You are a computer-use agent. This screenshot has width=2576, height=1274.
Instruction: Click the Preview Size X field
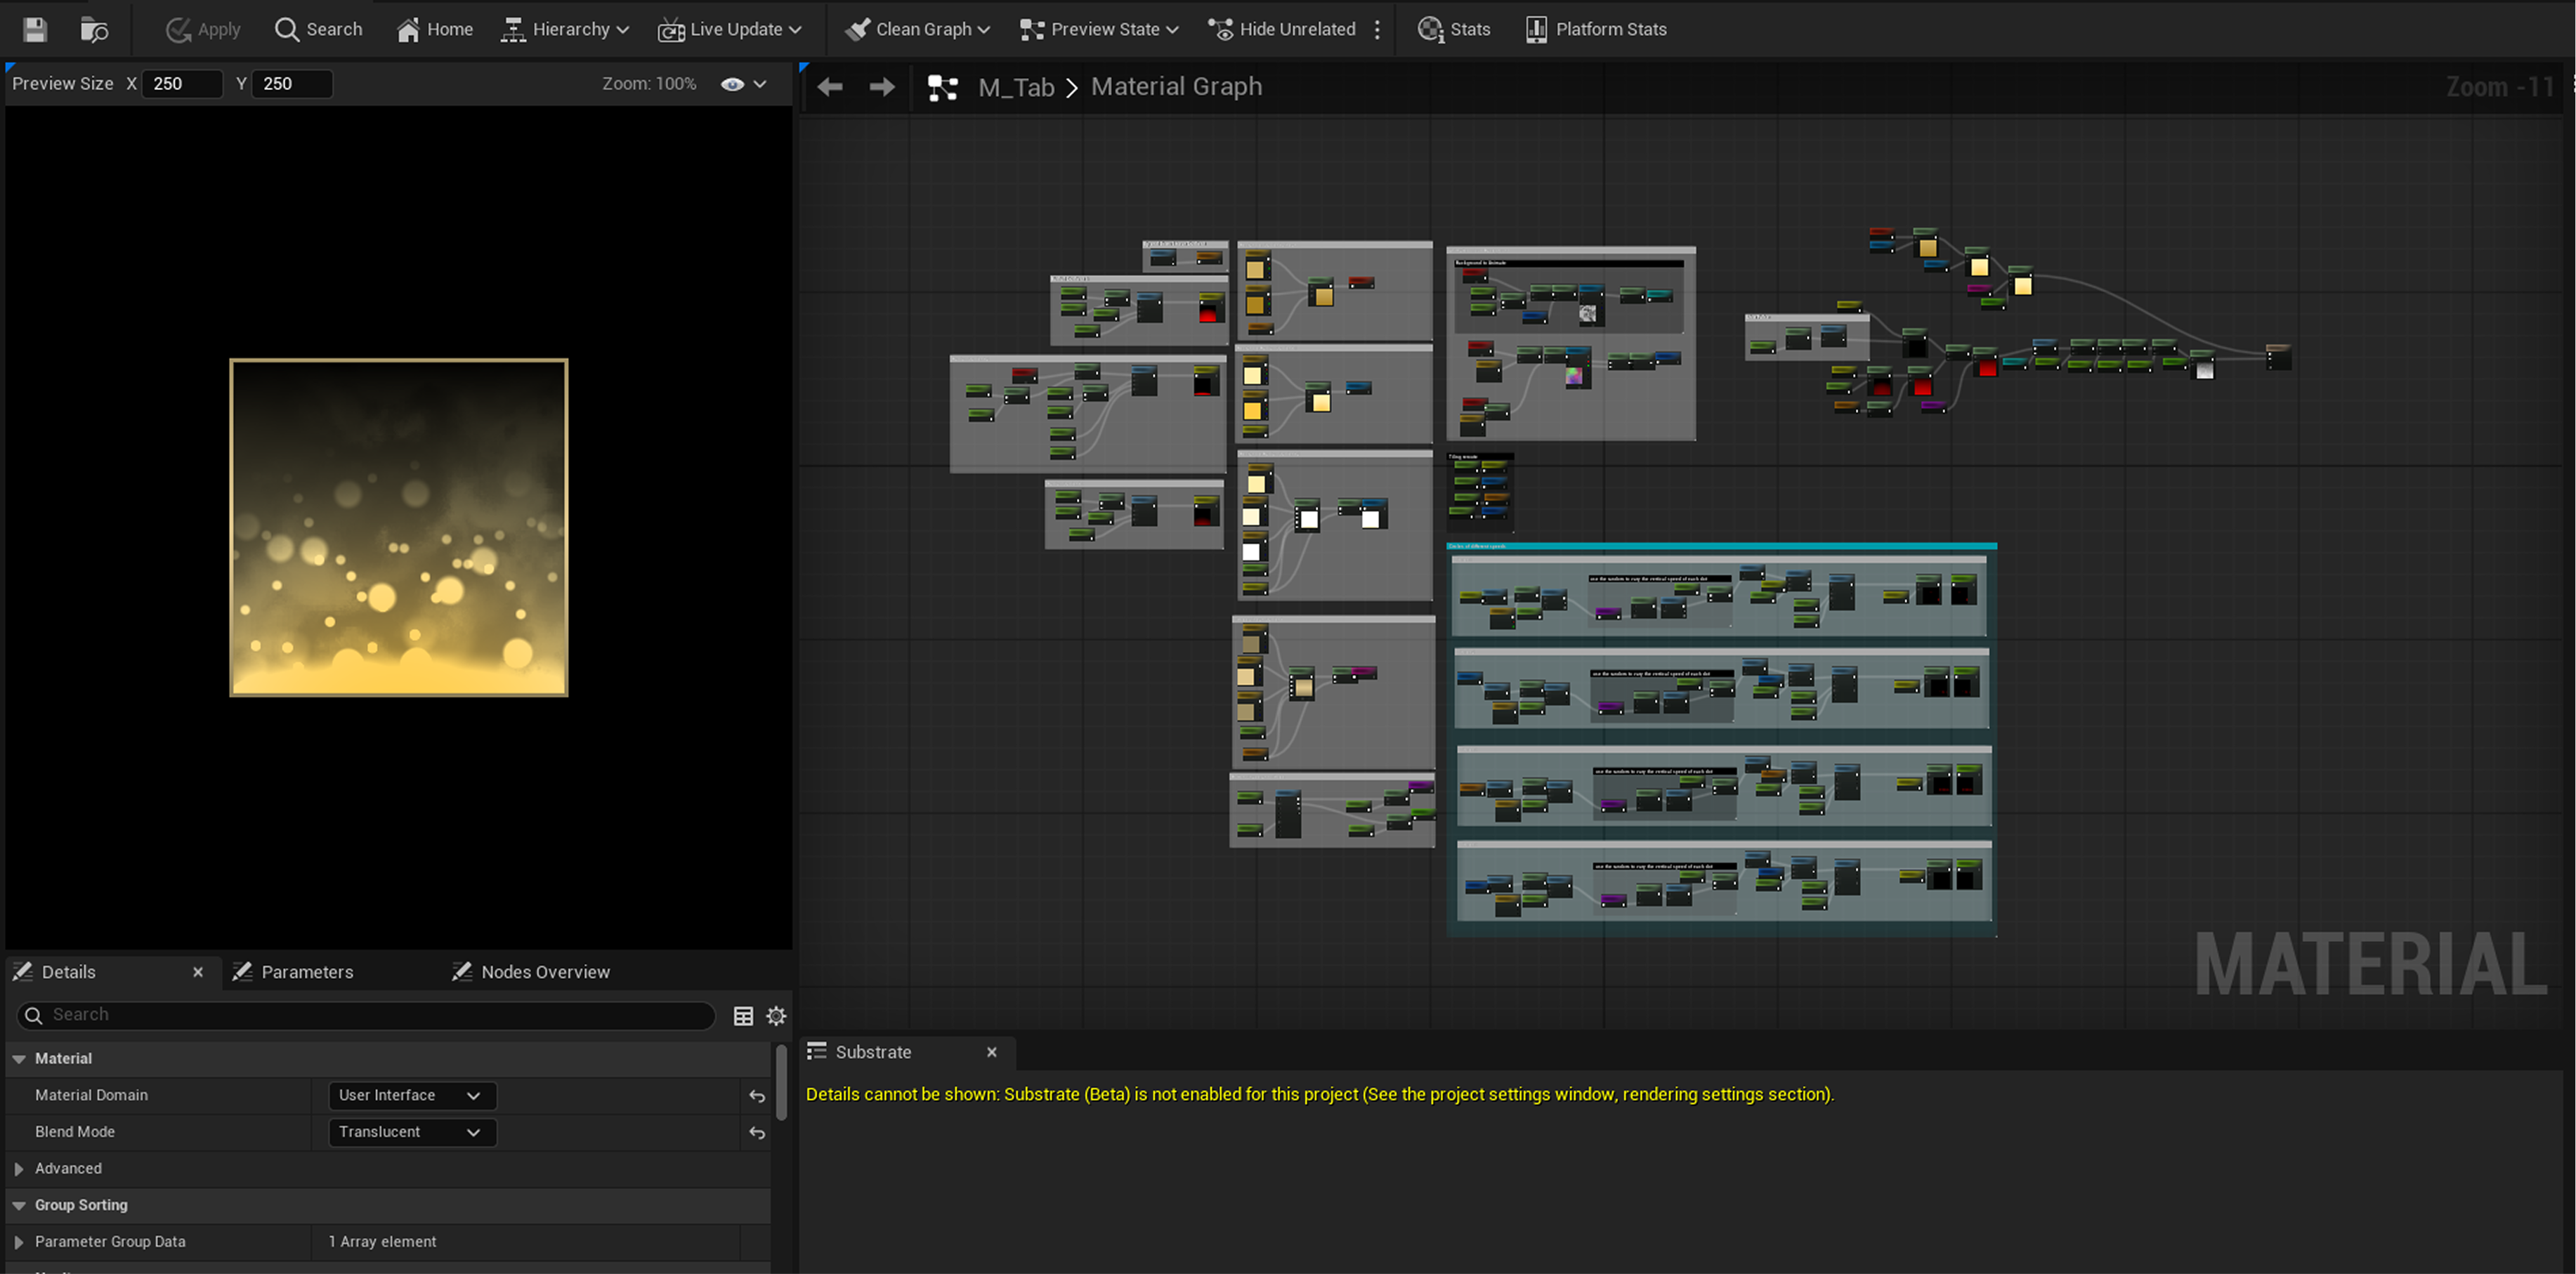tap(182, 84)
